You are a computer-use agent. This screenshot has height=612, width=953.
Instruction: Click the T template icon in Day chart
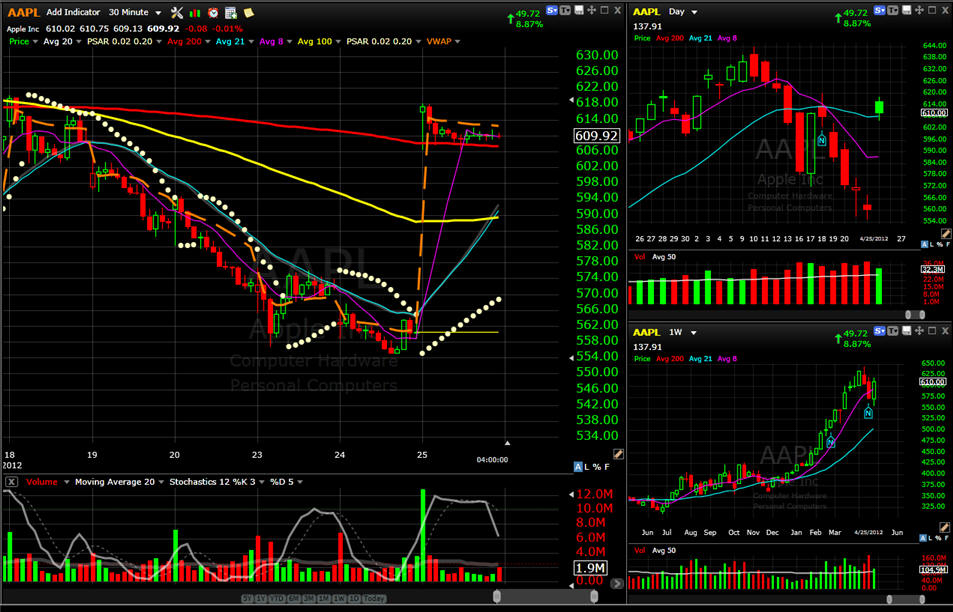tap(893, 10)
